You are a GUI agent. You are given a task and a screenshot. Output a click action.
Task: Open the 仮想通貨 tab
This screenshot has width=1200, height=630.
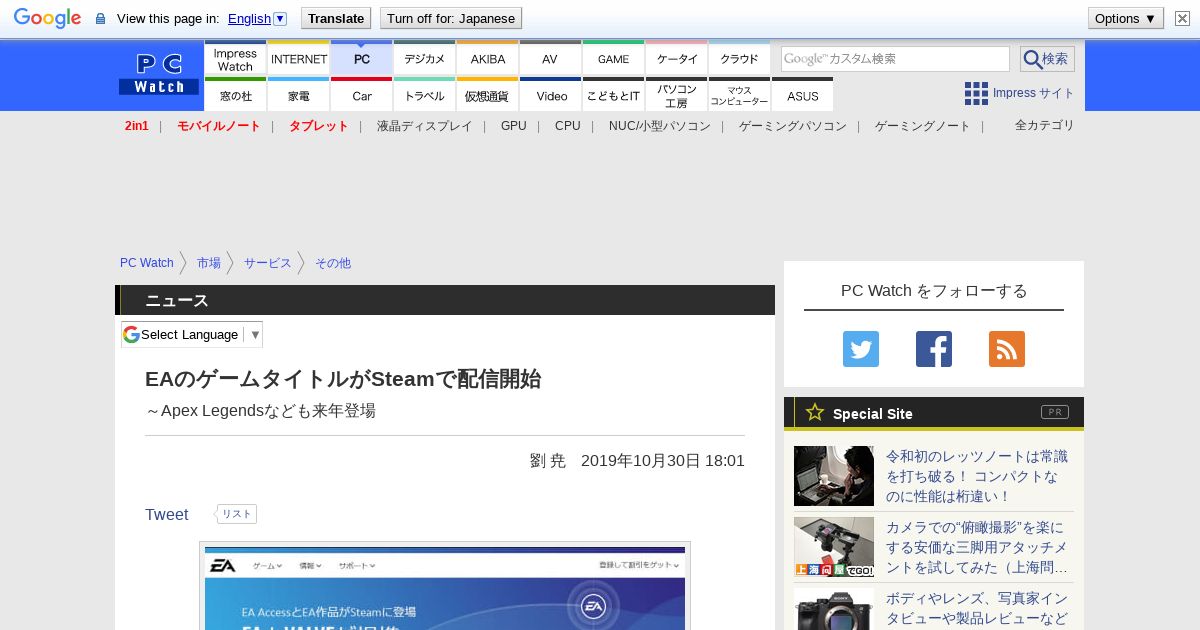click(488, 95)
